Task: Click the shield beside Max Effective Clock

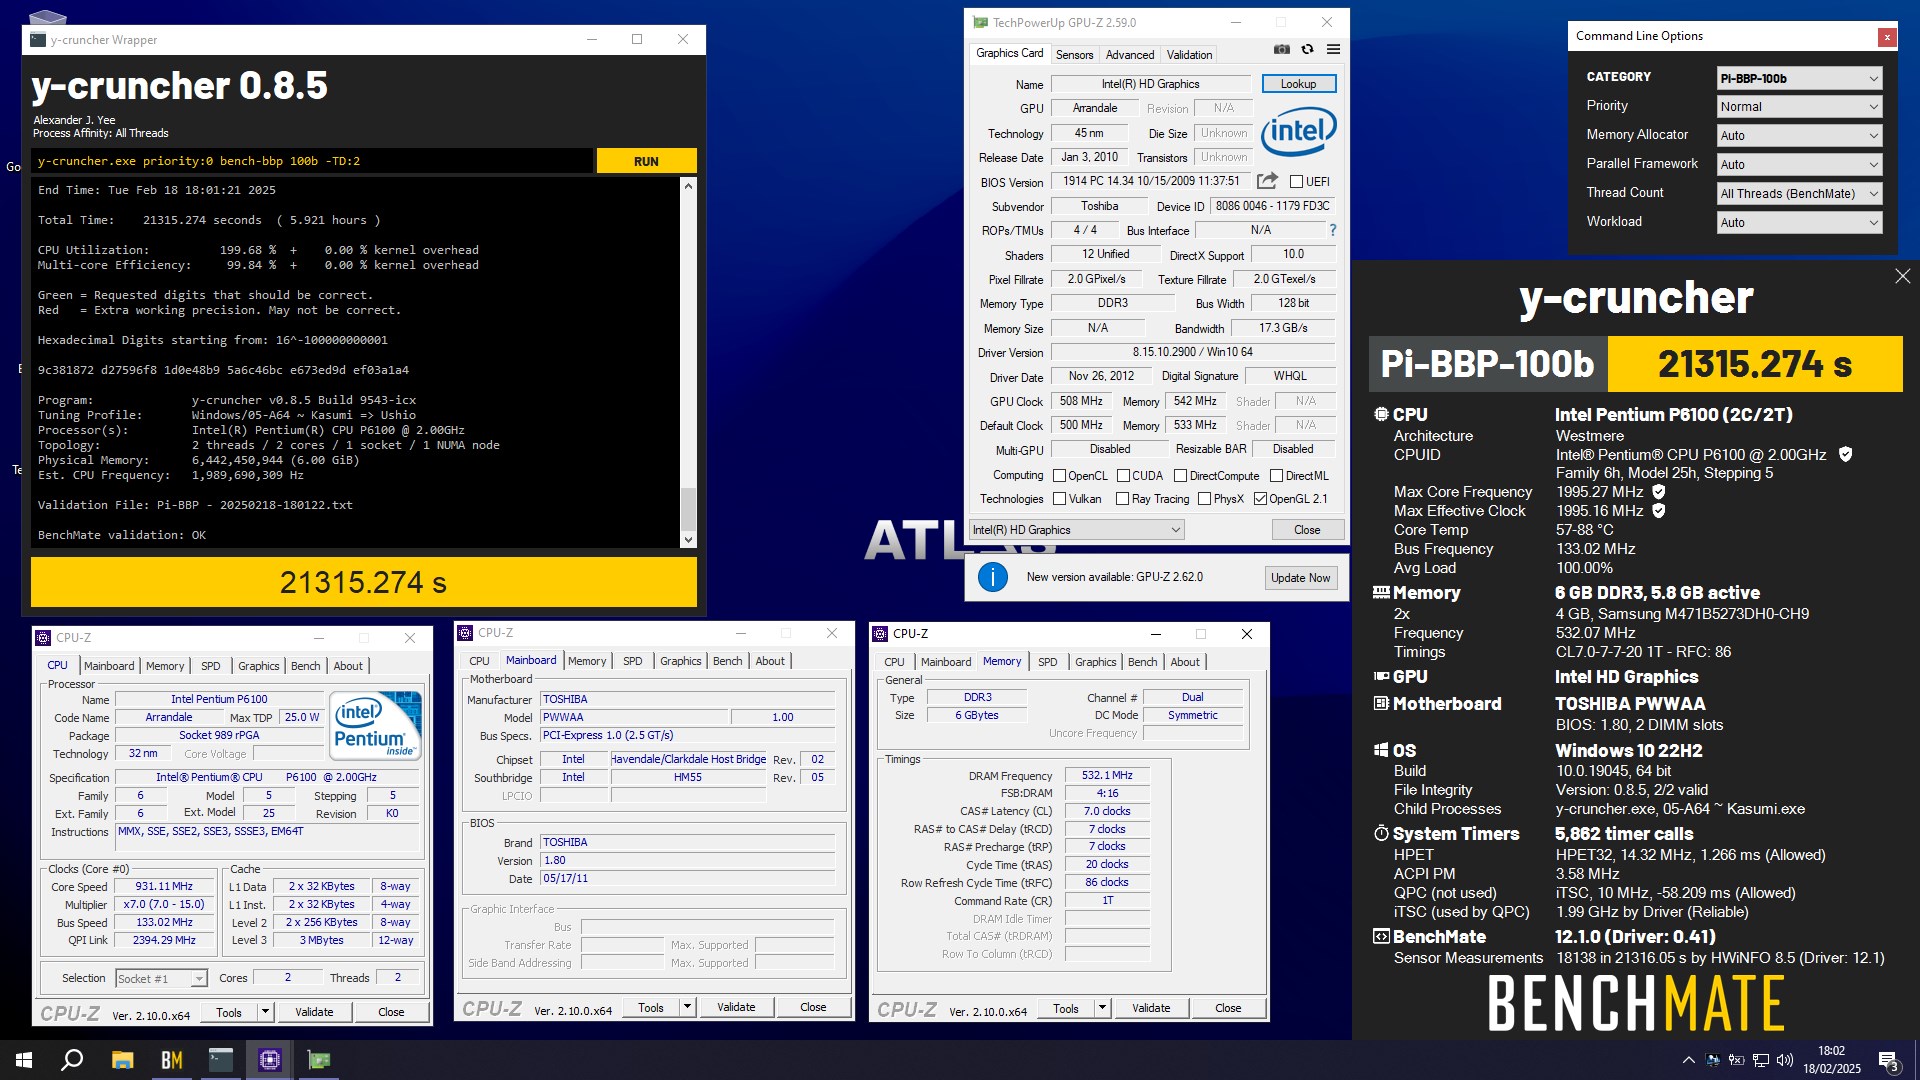Action: pyautogui.click(x=1658, y=510)
